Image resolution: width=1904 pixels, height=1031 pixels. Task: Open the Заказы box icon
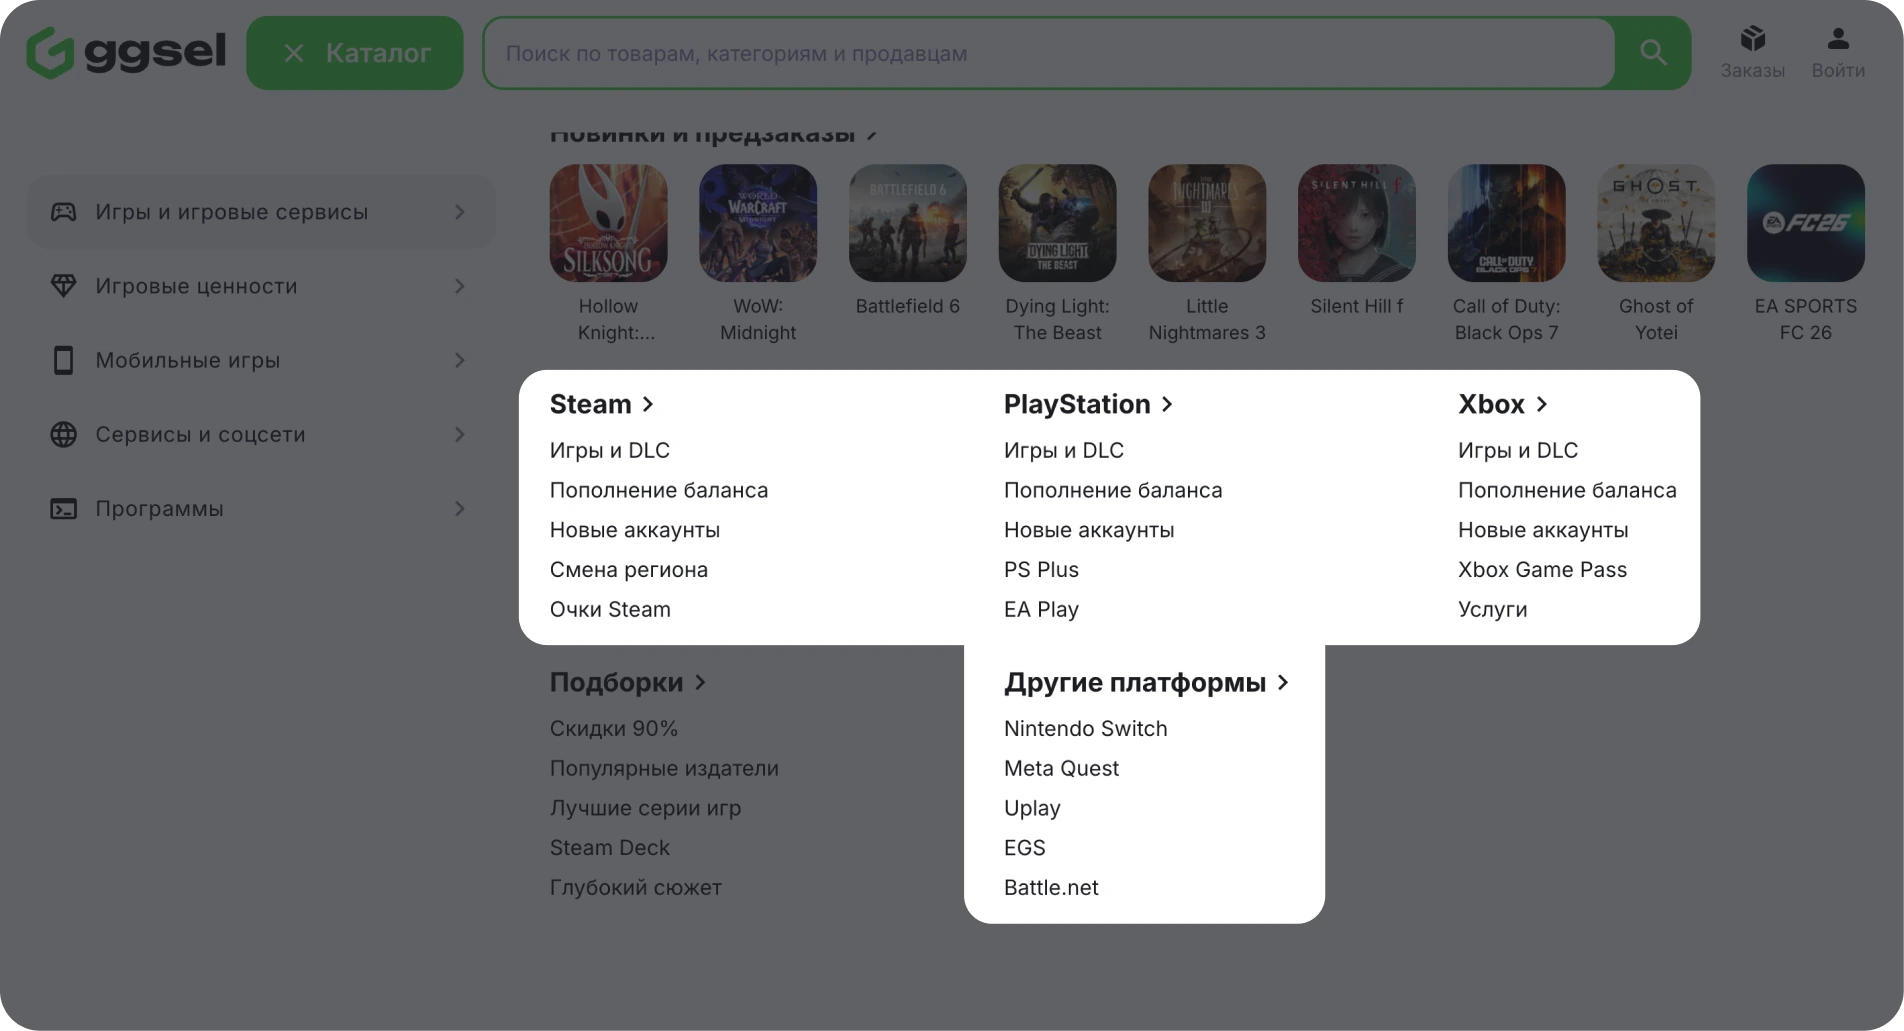[1752, 39]
